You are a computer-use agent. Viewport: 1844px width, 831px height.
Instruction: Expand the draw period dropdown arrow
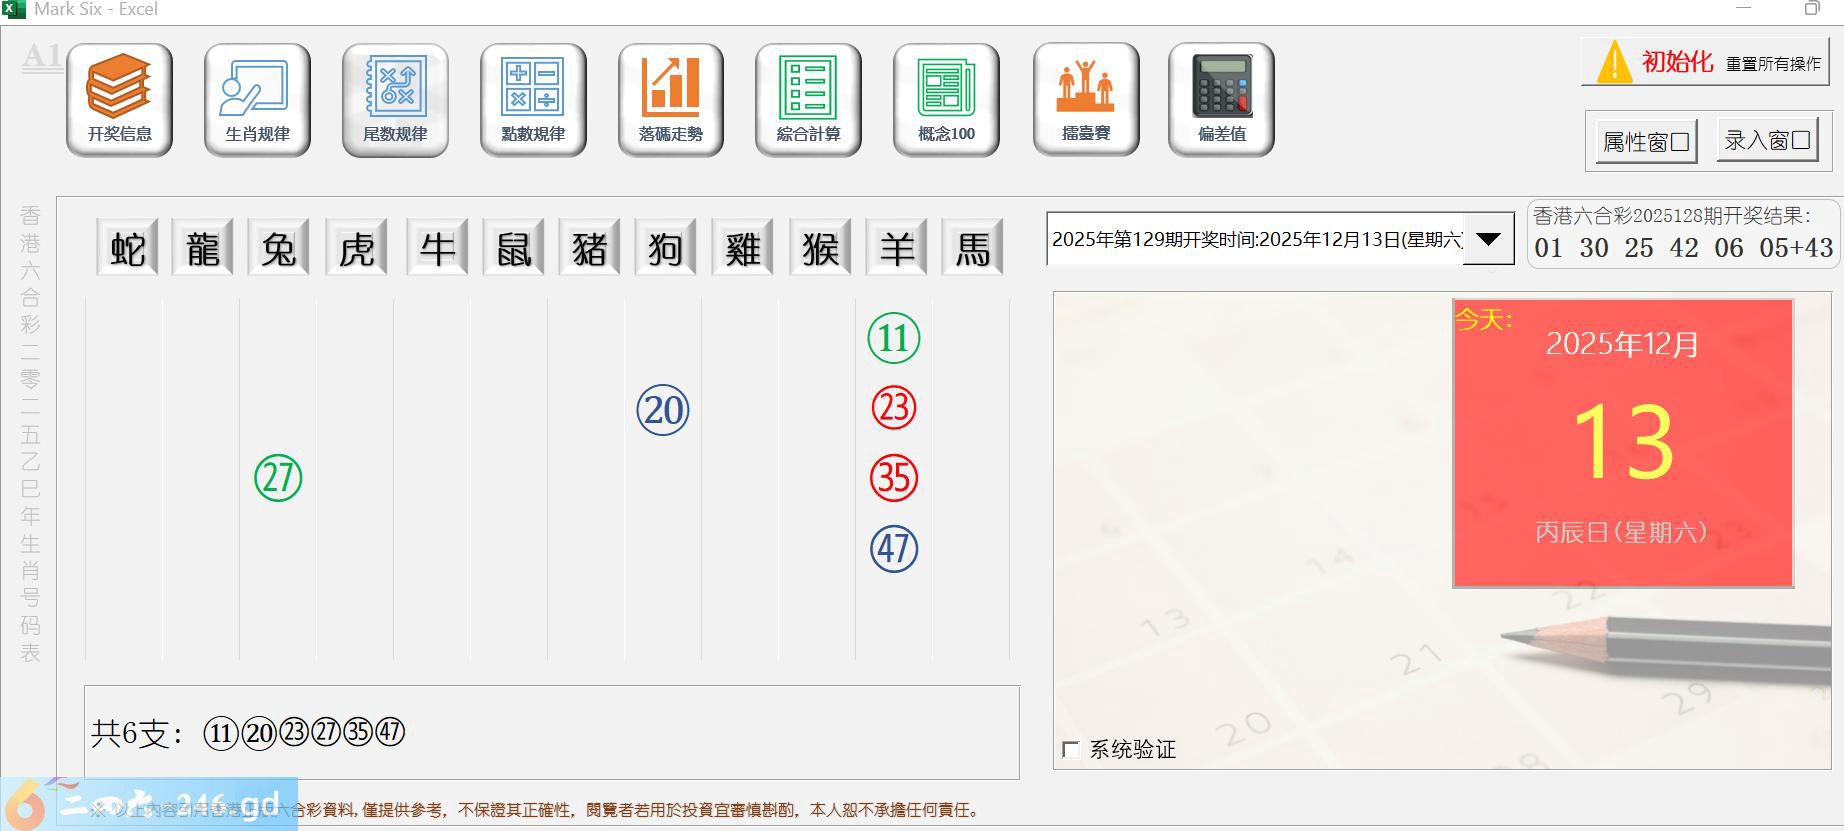pyautogui.click(x=1488, y=240)
